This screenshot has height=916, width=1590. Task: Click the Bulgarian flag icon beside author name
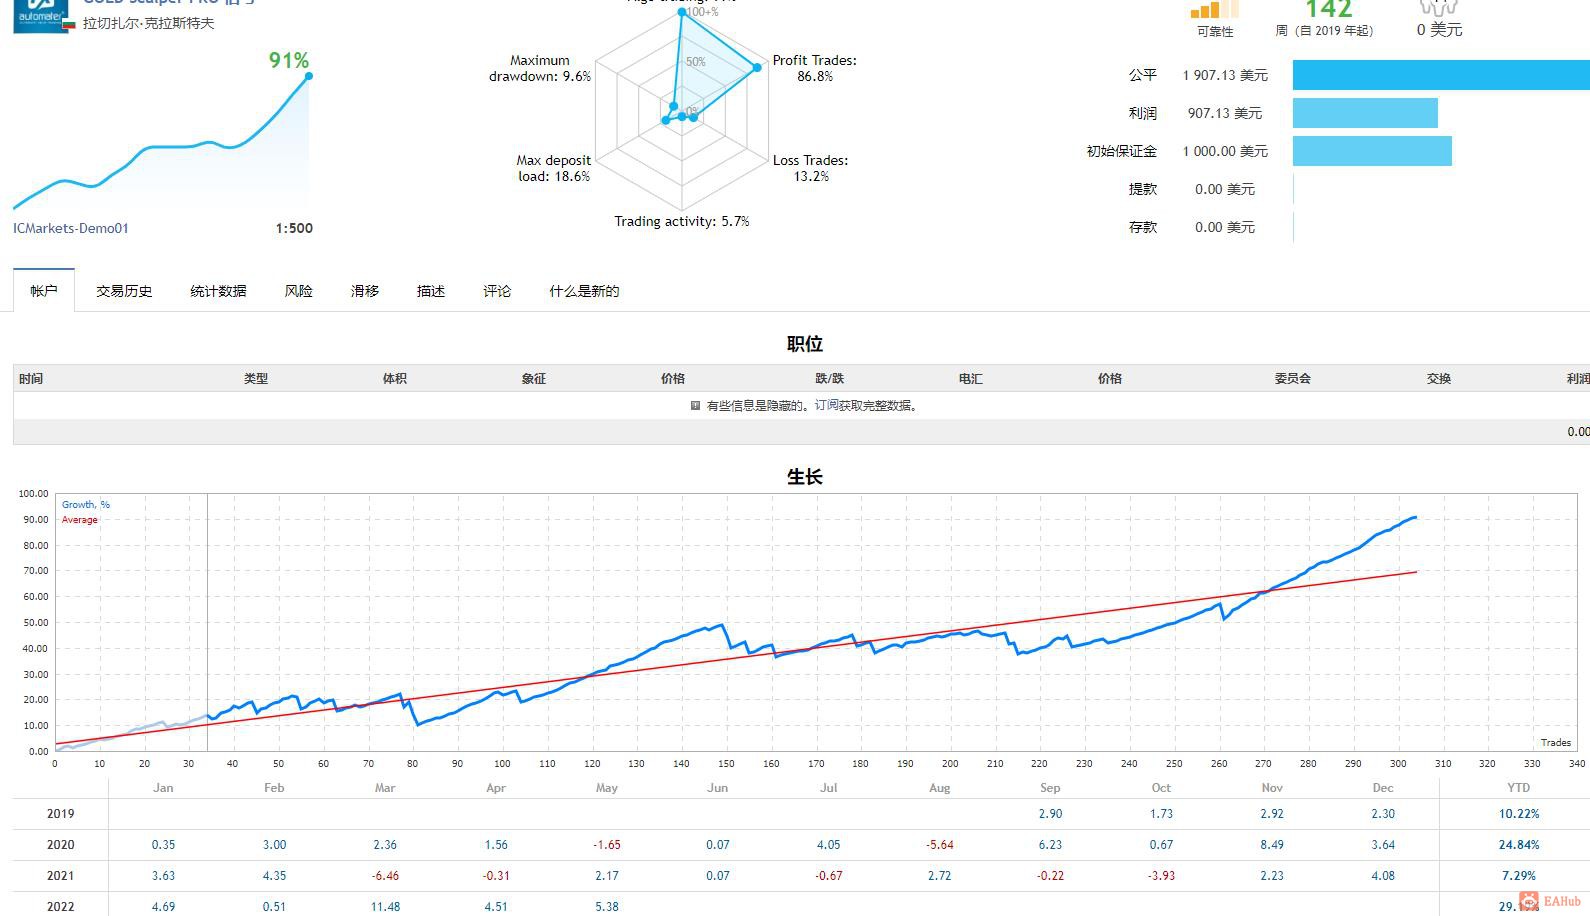pos(70,24)
